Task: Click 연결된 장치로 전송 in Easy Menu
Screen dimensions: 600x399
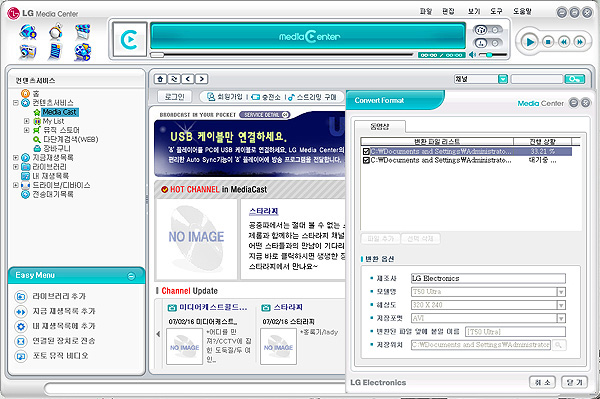Action: point(64,341)
